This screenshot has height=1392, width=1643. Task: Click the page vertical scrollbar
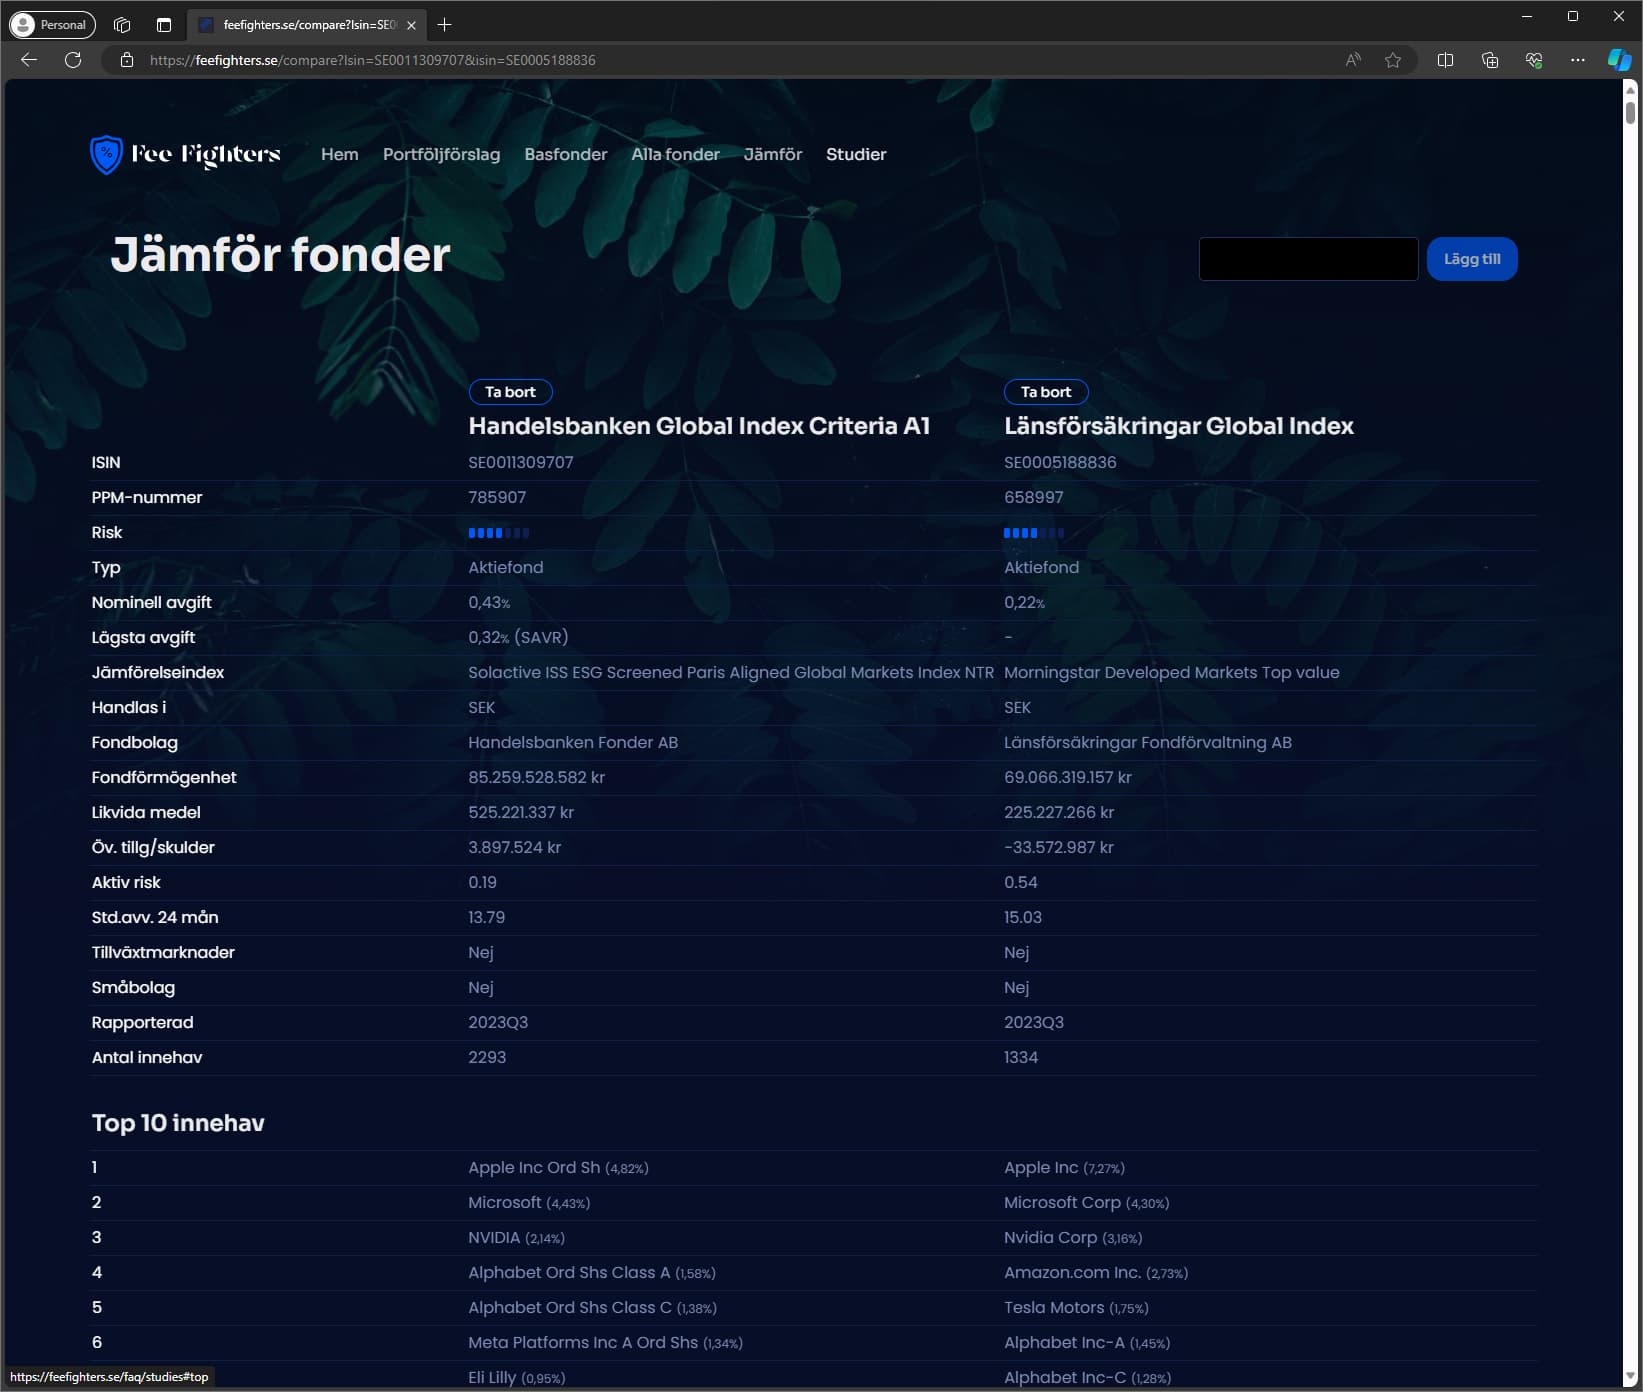(x=1630, y=700)
